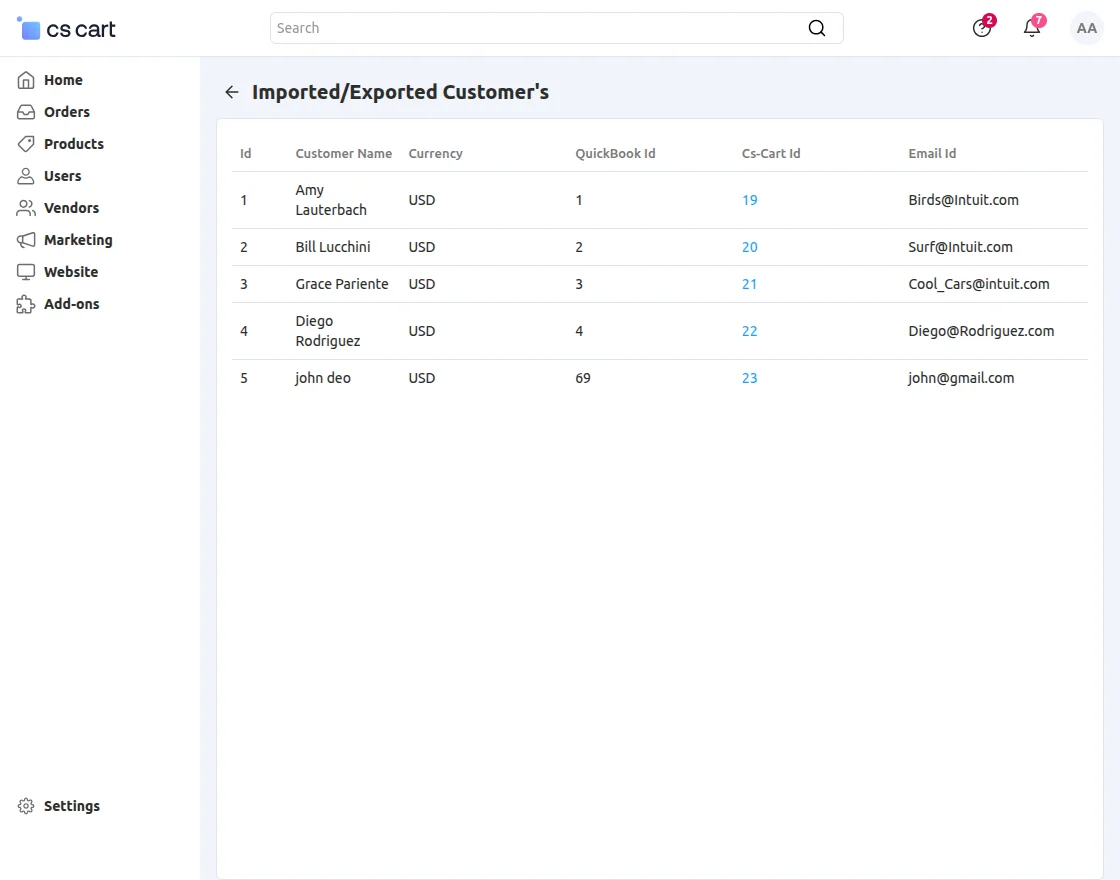This screenshot has width=1120, height=880.
Task: Click the Settings gear icon in the sidebar
Action: pyautogui.click(x=26, y=806)
